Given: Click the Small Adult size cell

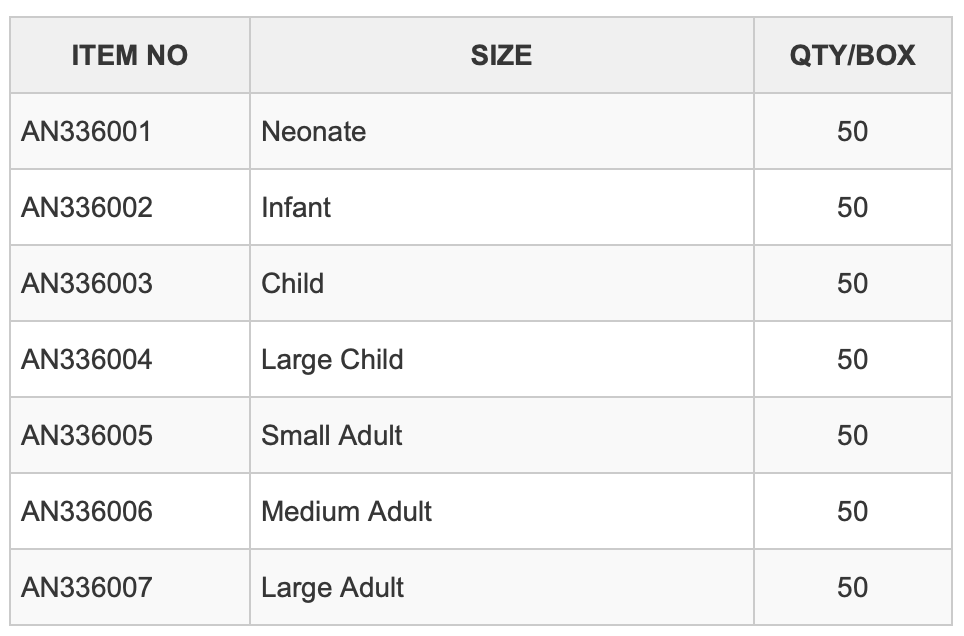Looking at the screenshot, I should [502, 435].
